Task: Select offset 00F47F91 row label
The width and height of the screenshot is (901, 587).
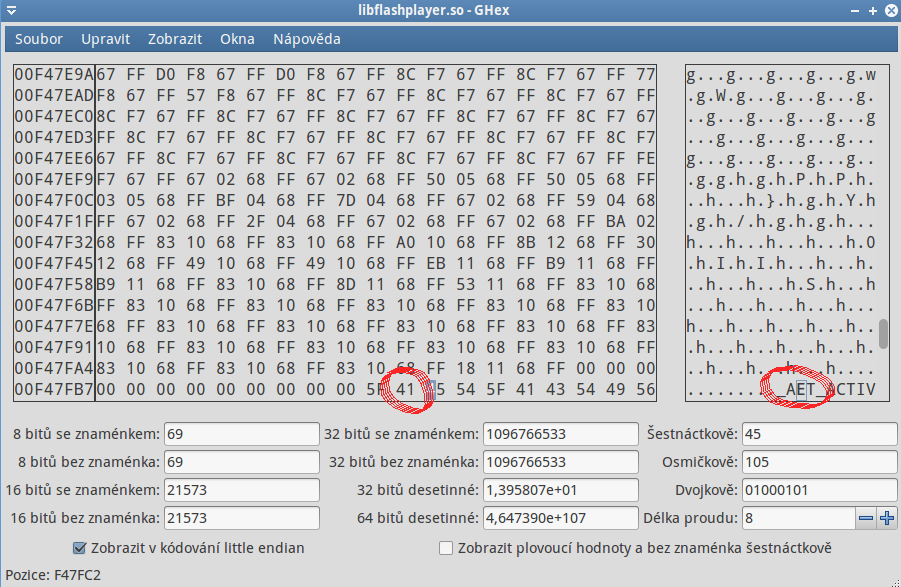Action: coord(54,347)
